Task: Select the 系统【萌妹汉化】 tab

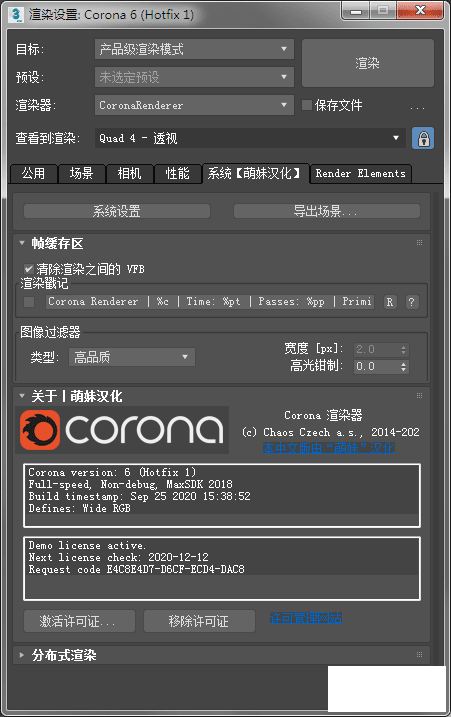Action: coord(255,174)
